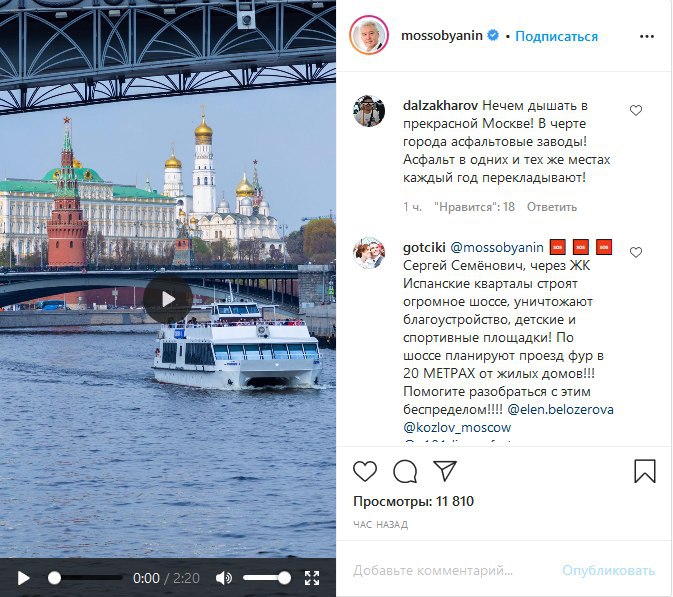Viewport: 673px width, 597px height.
Task: Play video using center play button
Action: click(x=167, y=299)
